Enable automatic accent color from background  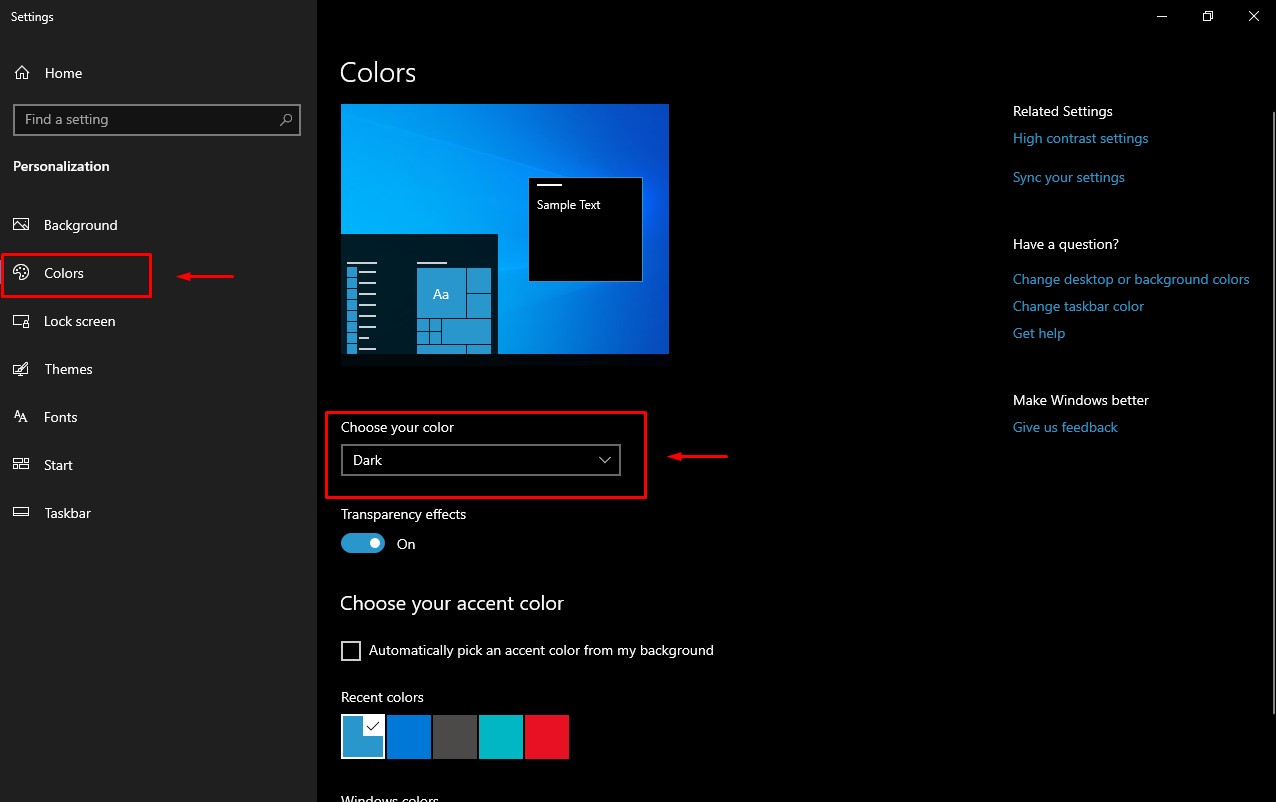(x=350, y=650)
